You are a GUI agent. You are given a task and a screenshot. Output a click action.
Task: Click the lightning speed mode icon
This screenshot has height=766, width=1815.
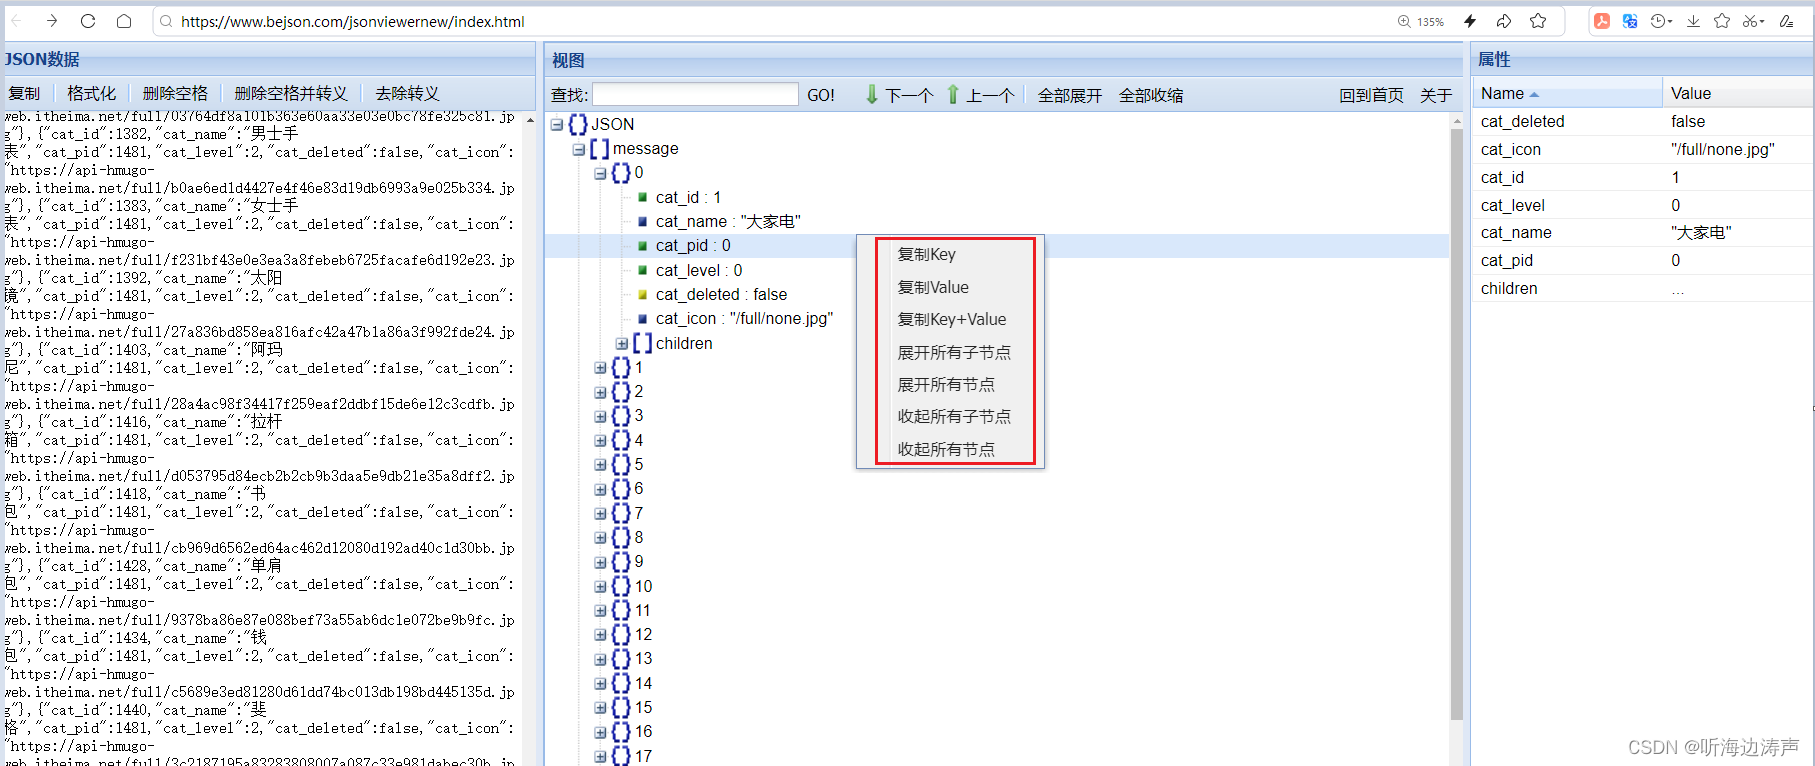1470,21
